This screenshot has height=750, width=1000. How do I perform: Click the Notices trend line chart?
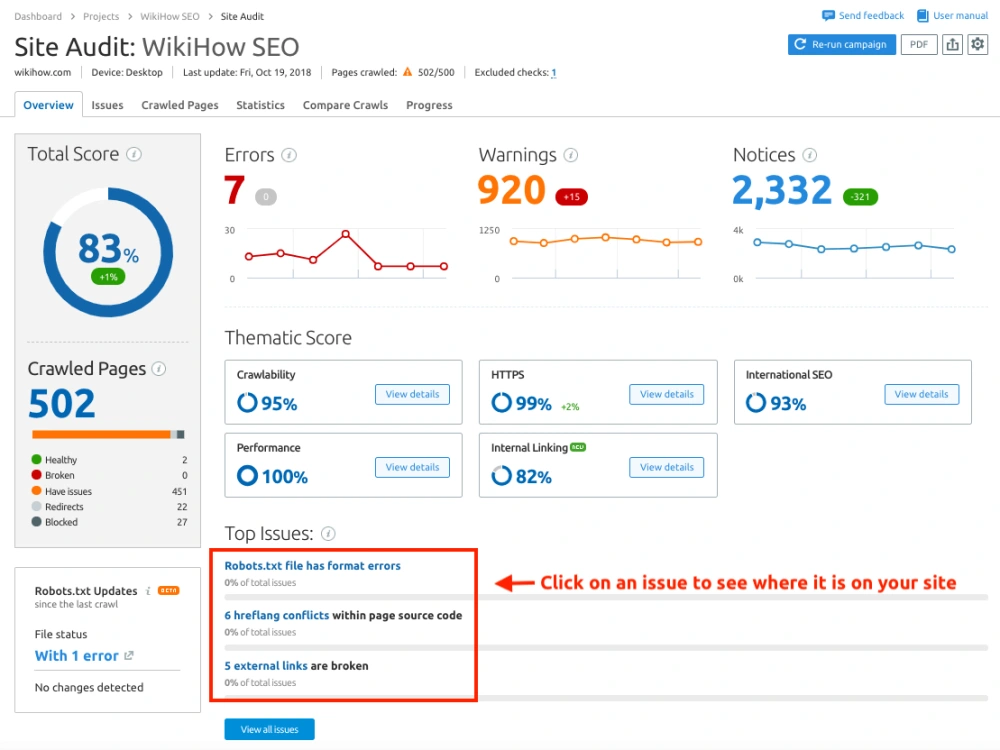(x=854, y=246)
